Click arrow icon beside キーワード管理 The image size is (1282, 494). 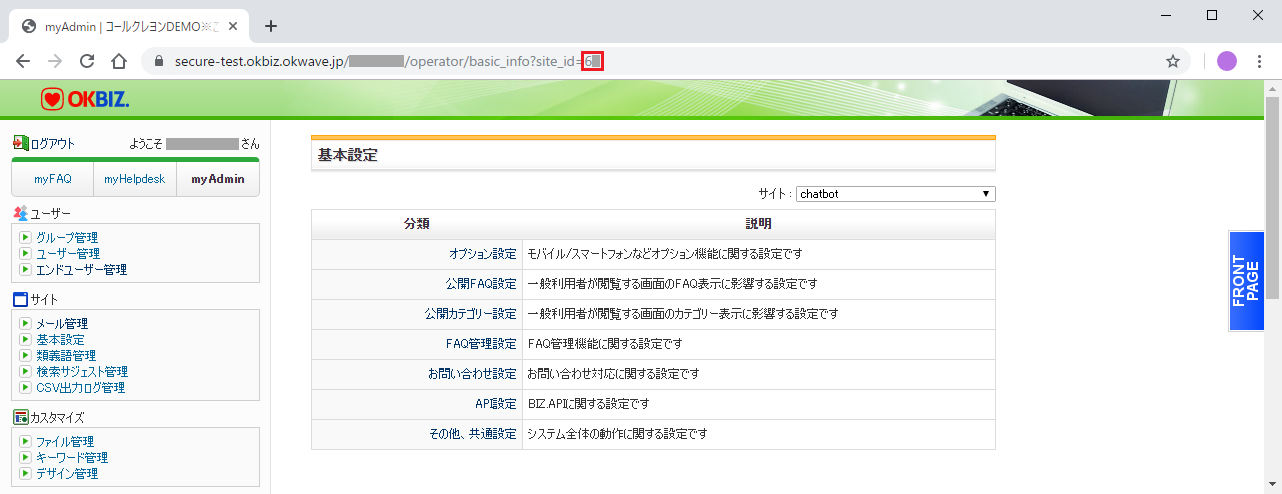(x=26, y=458)
